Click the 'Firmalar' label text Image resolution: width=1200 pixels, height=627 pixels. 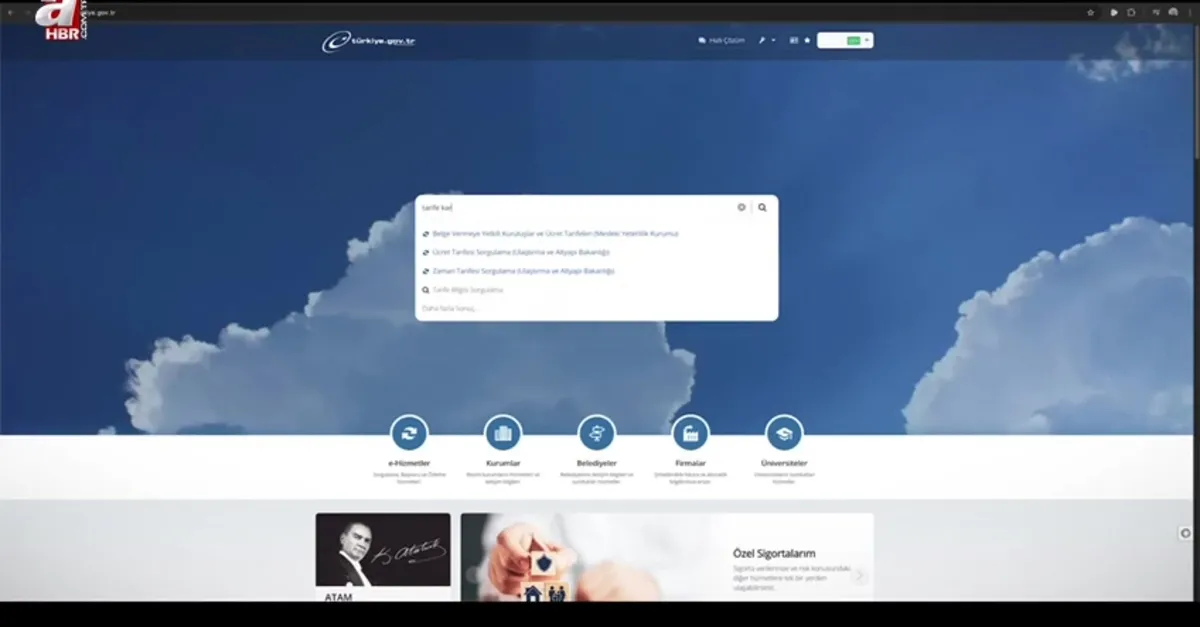point(690,464)
